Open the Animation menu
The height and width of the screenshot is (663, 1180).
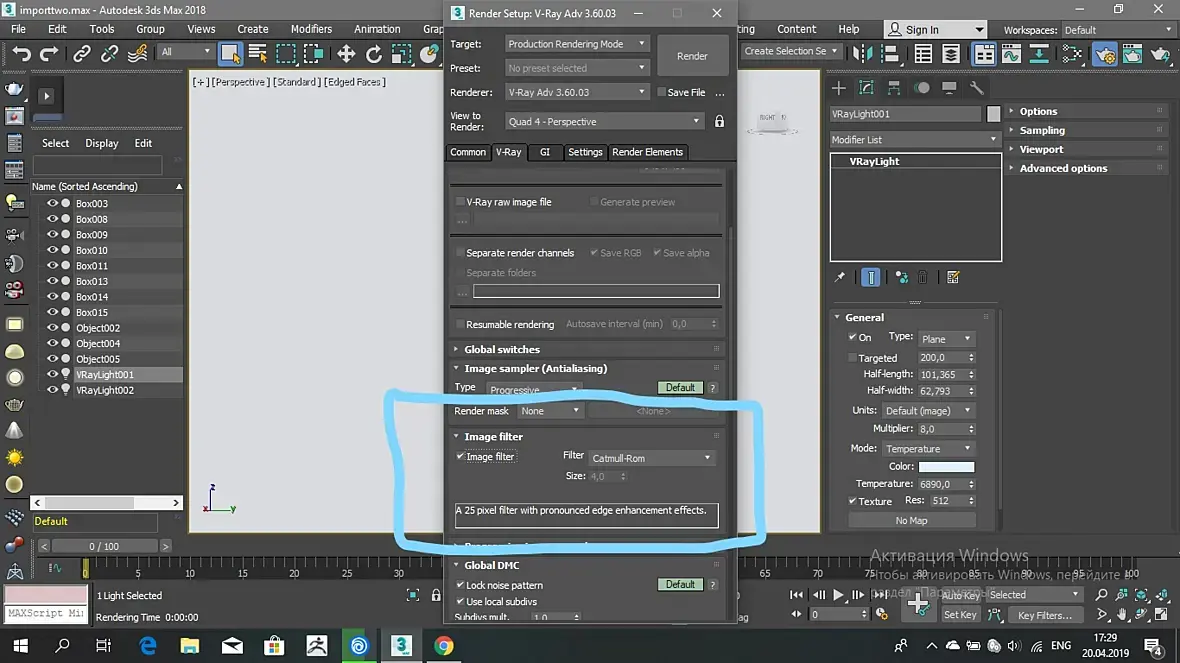pos(377,29)
